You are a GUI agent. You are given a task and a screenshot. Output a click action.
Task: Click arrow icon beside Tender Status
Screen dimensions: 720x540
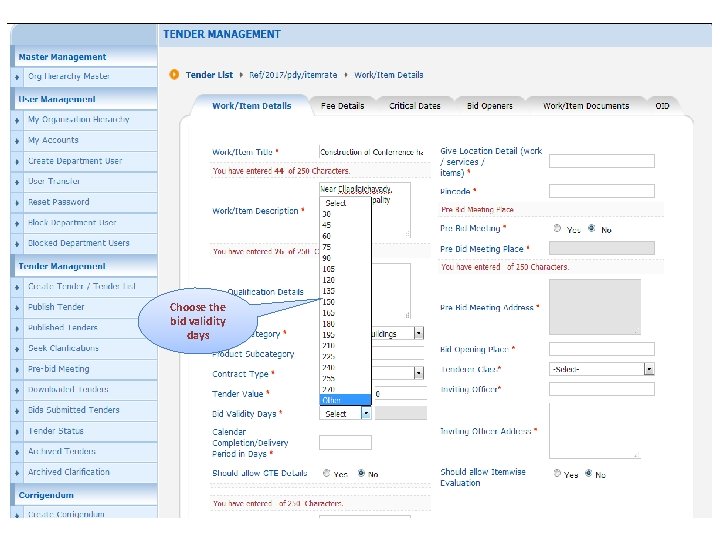[x=17, y=432]
